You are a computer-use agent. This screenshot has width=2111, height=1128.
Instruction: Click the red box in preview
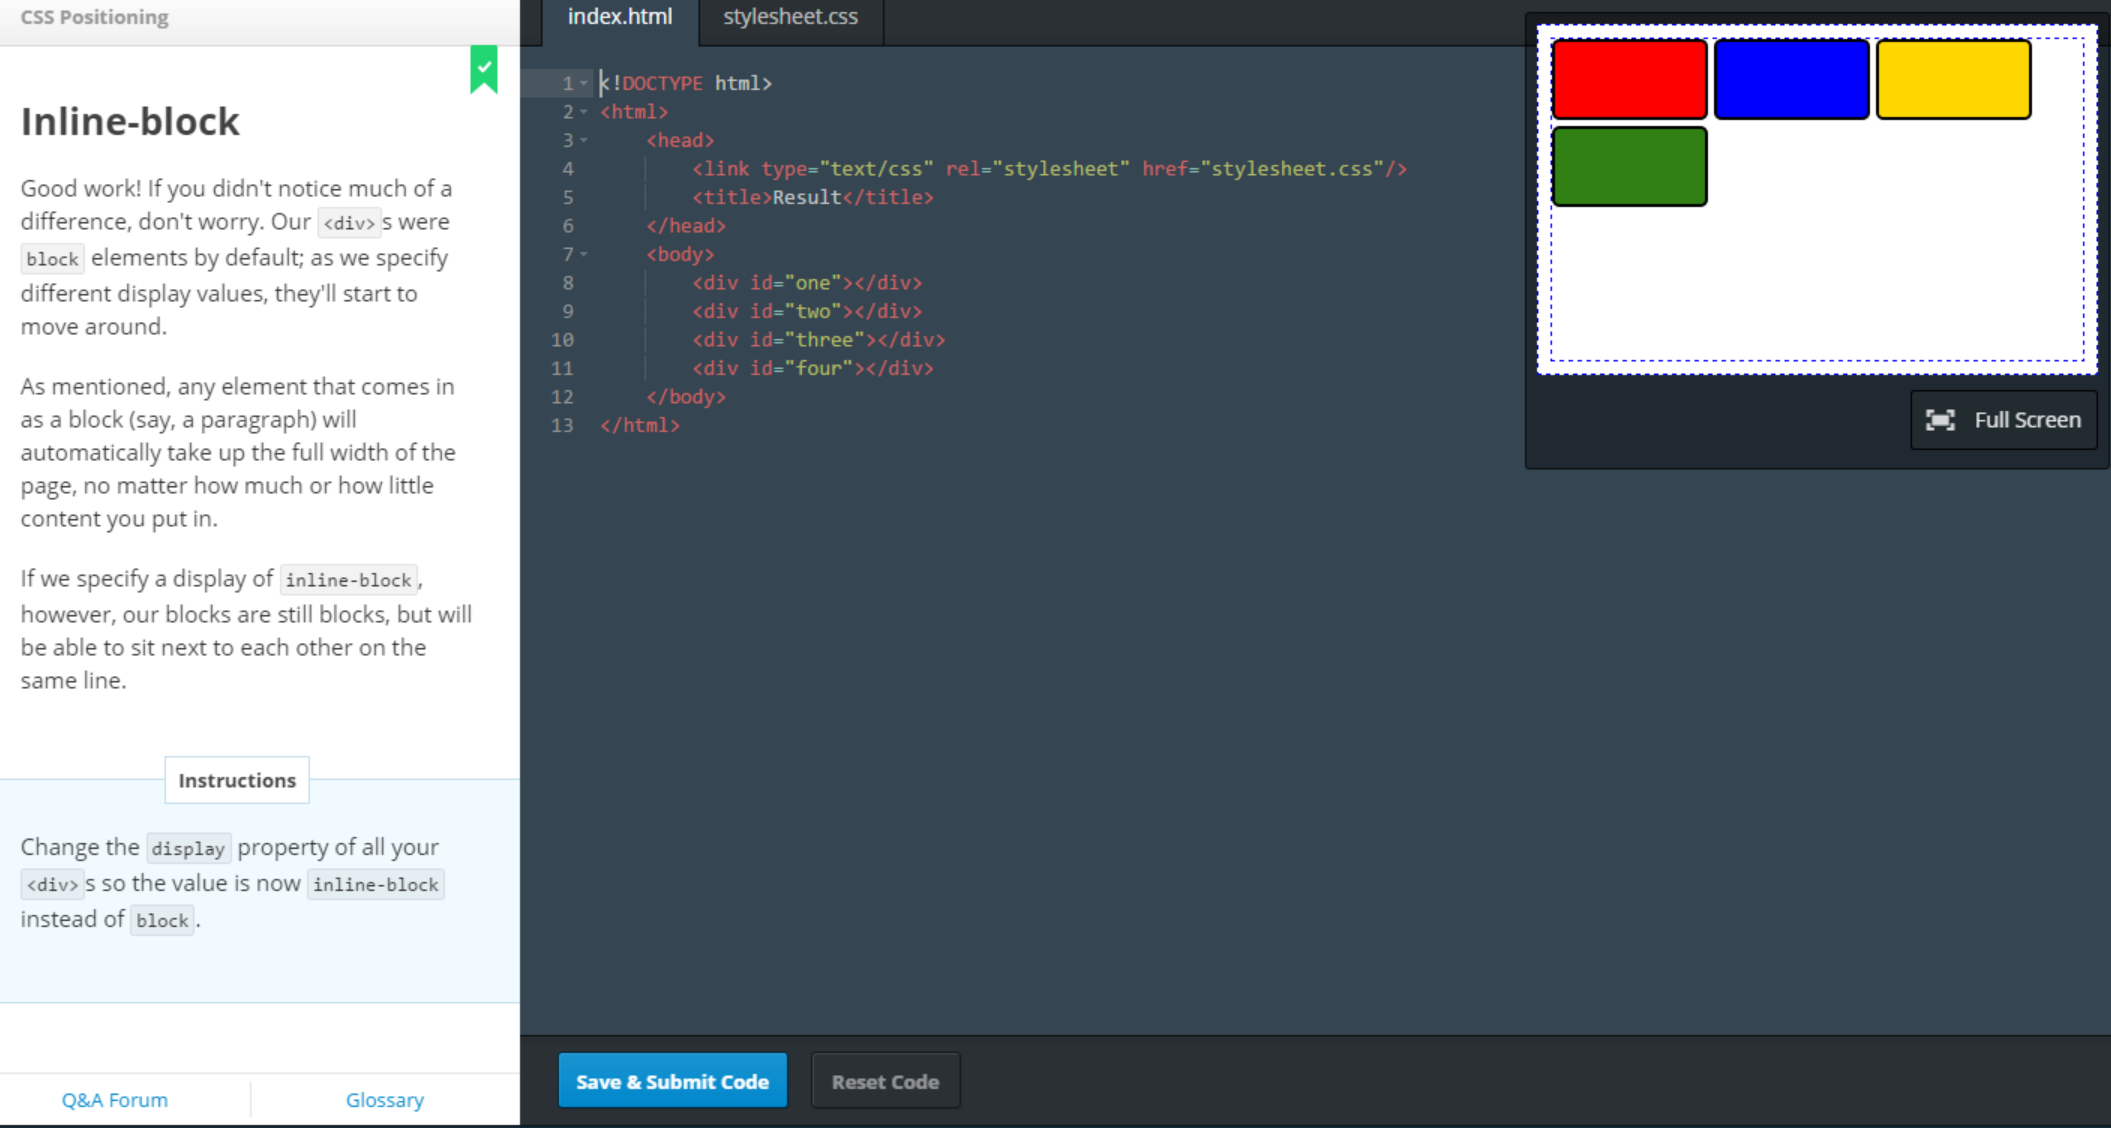[1629, 80]
